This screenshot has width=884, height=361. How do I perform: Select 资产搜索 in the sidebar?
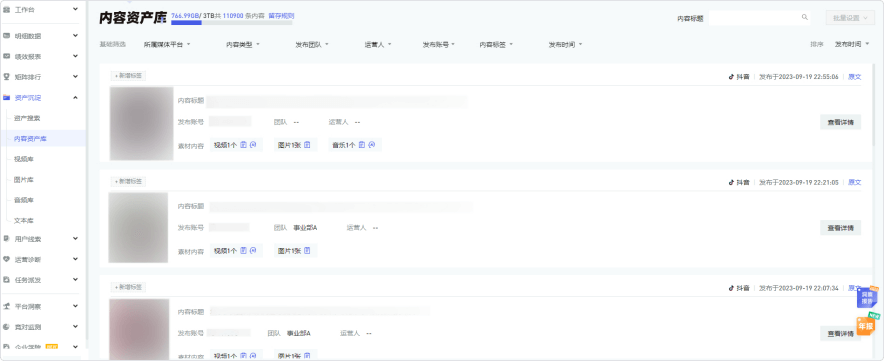(27, 118)
